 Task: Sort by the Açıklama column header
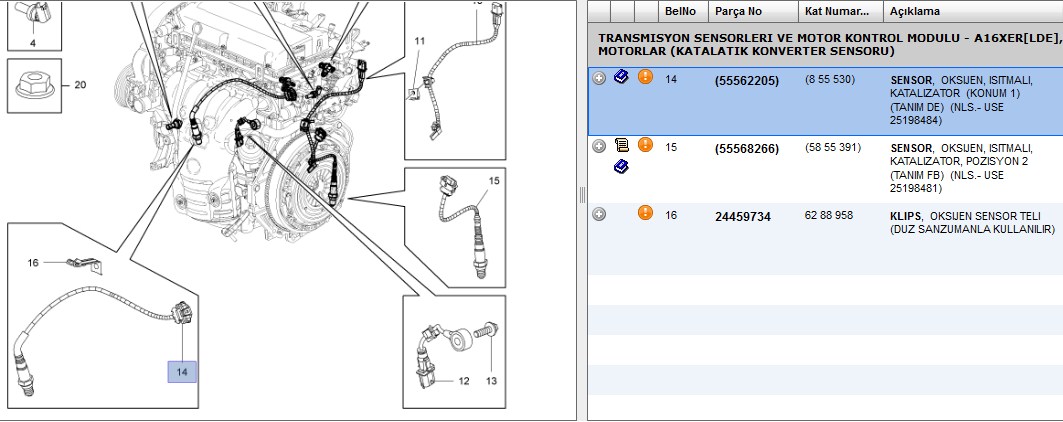tap(973, 12)
